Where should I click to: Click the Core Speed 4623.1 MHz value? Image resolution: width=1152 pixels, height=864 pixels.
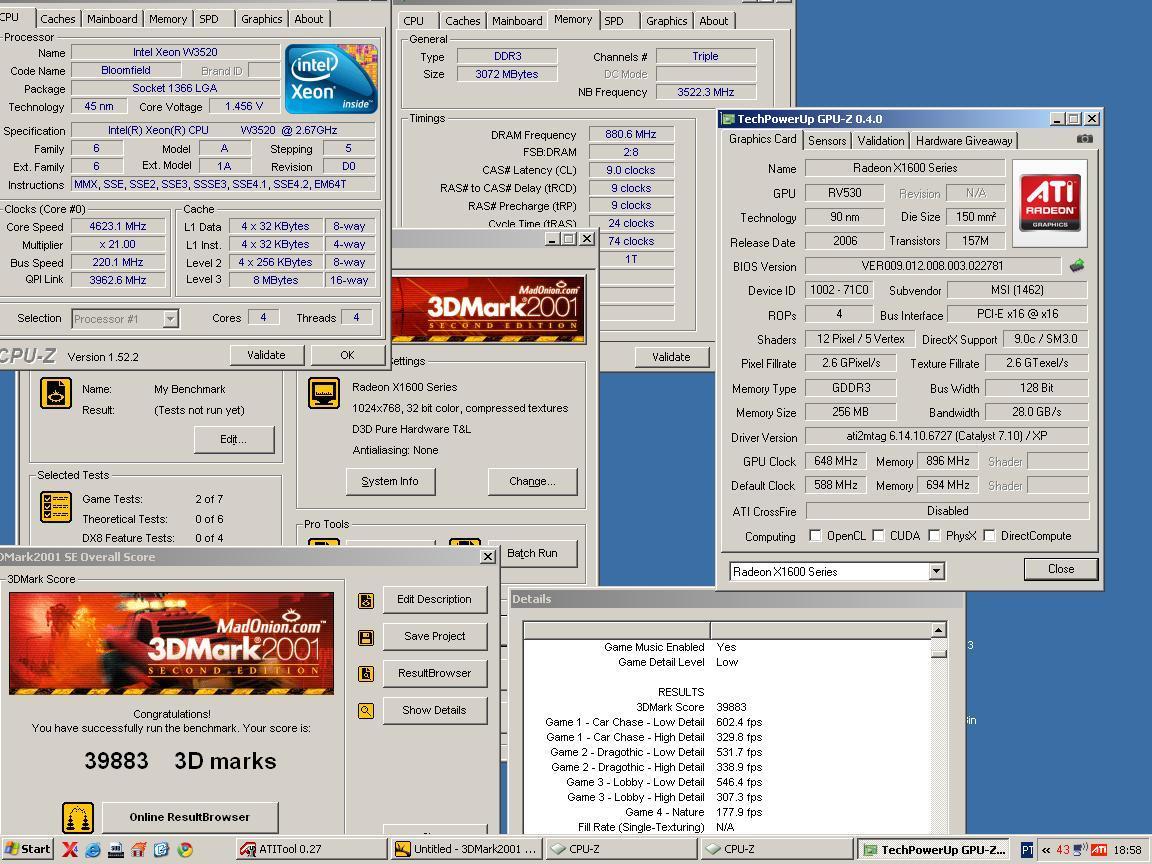coord(118,227)
